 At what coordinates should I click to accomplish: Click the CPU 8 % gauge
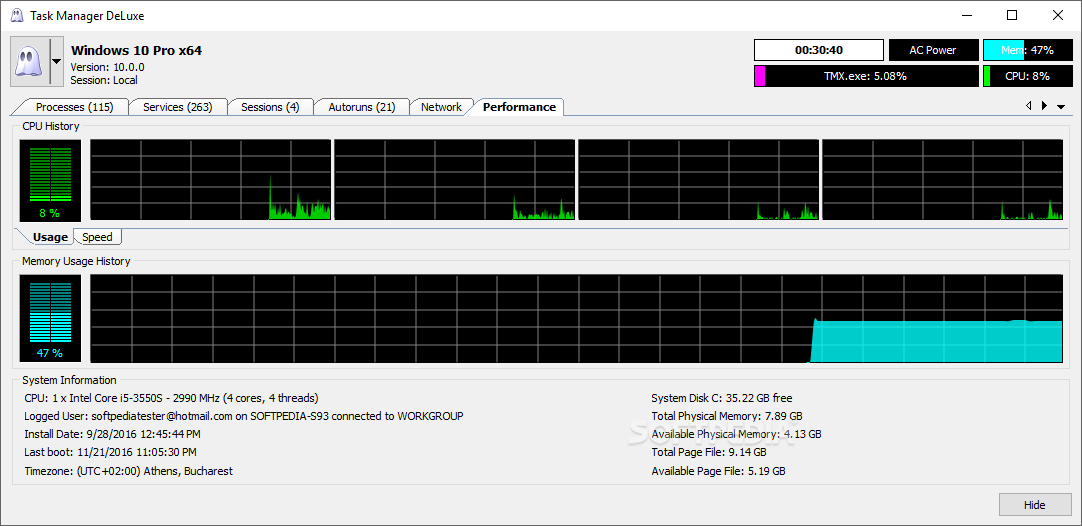click(x=50, y=180)
